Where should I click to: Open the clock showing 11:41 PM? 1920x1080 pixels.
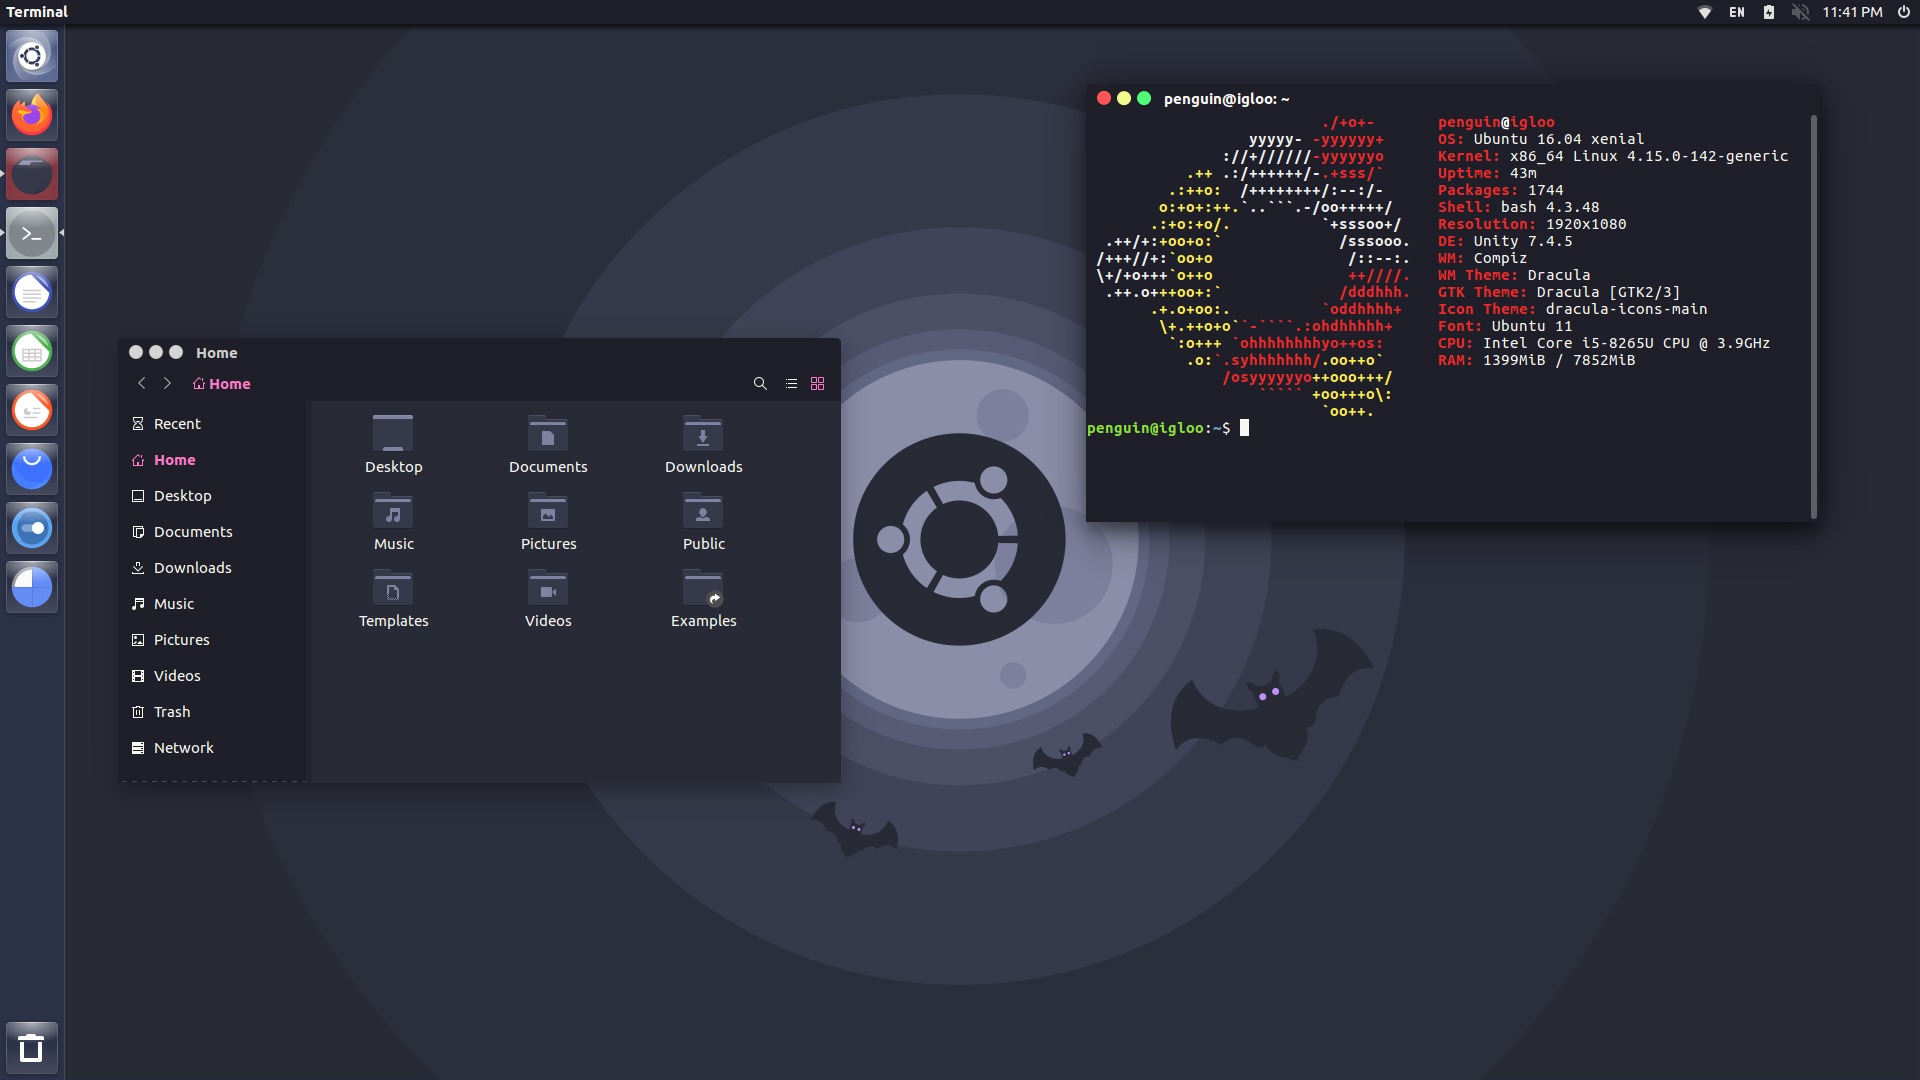tap(1852, 12)
